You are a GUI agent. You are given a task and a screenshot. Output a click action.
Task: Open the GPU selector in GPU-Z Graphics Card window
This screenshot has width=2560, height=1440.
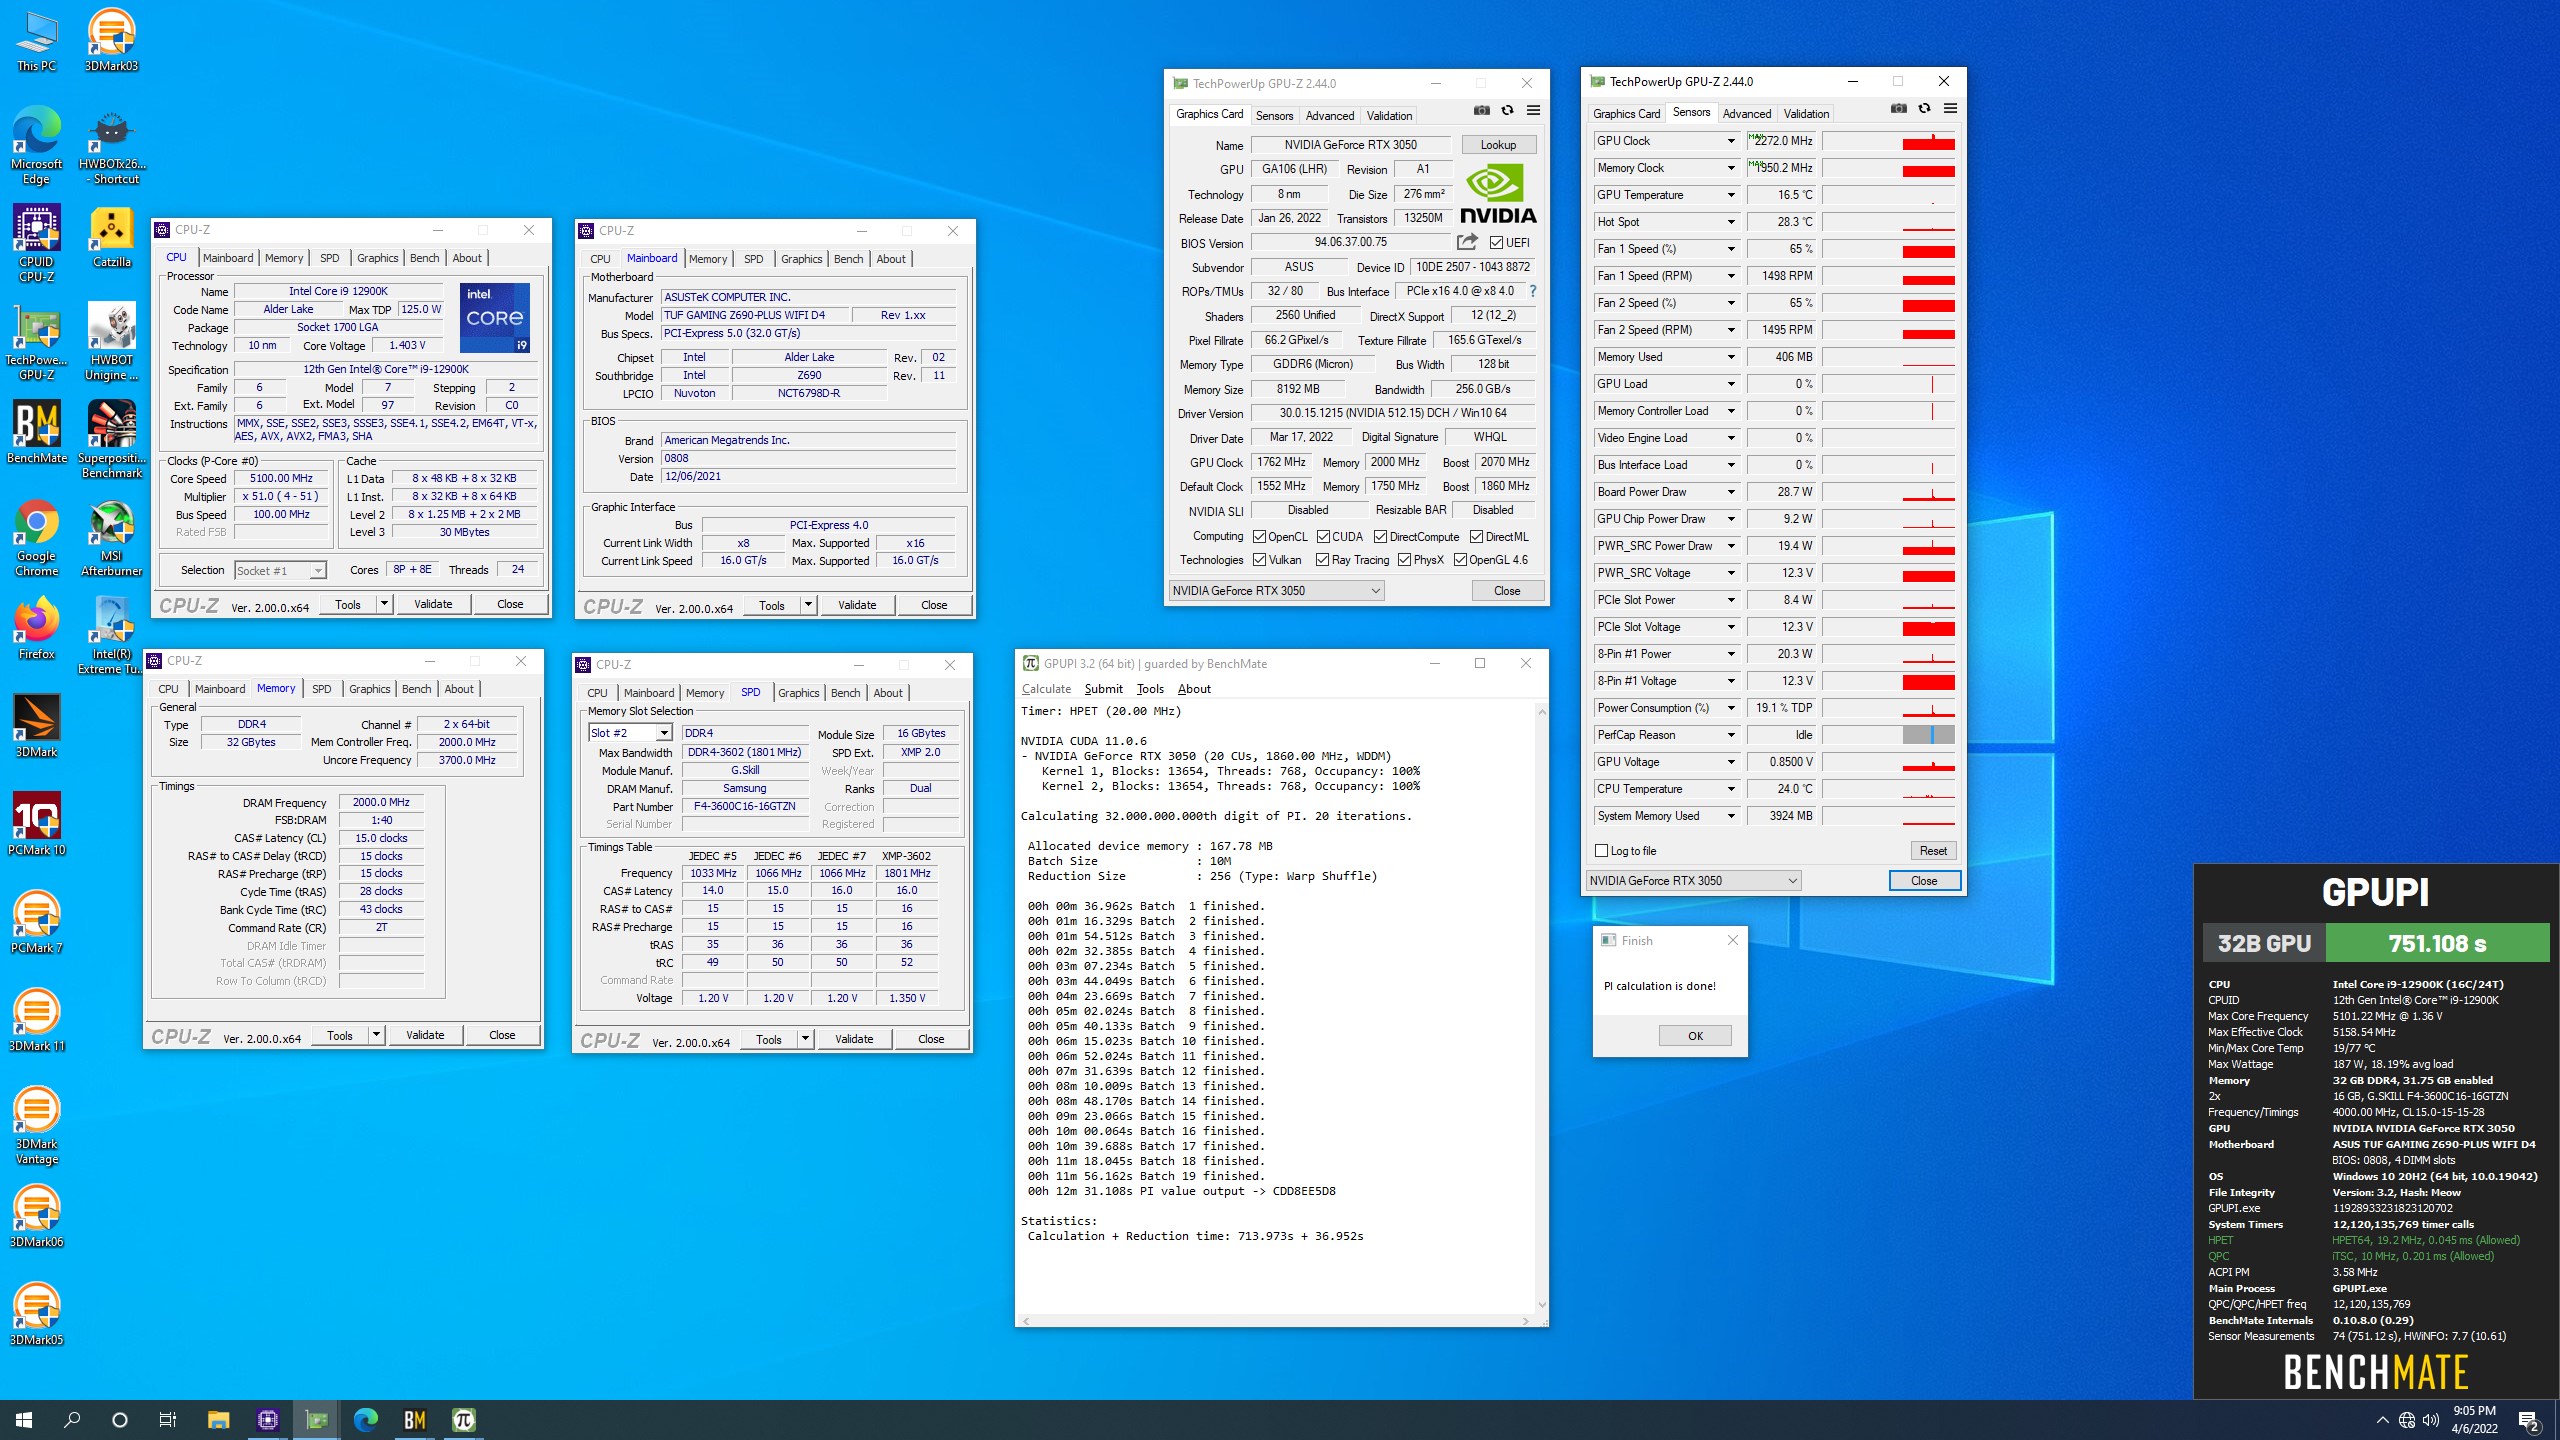click(x=1276, y=591)
